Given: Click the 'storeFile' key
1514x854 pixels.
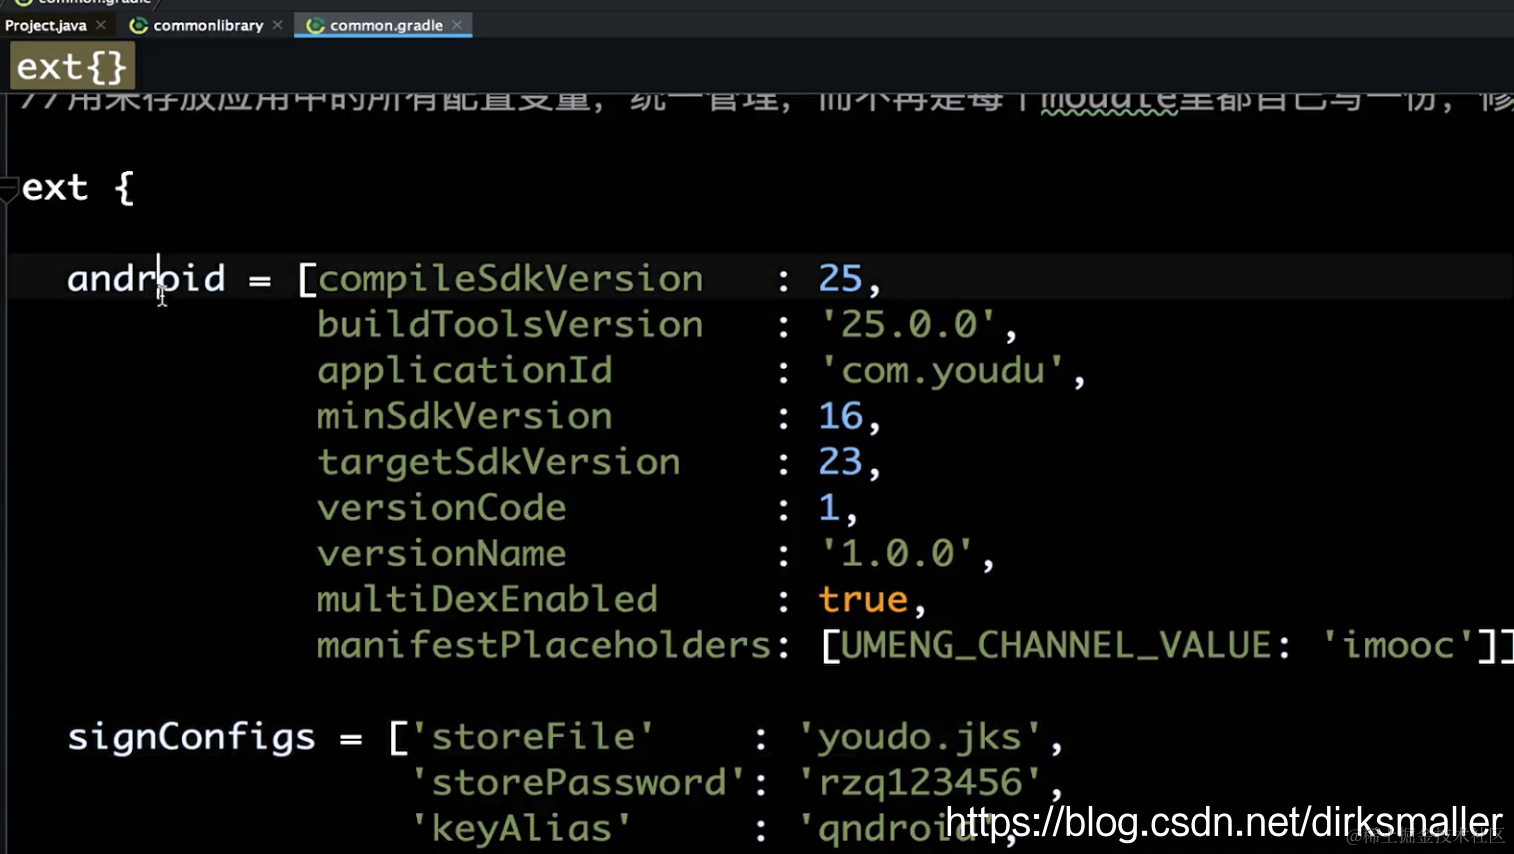Looking at the screenshot, I should pyautogui.click(x=532, y=737).
